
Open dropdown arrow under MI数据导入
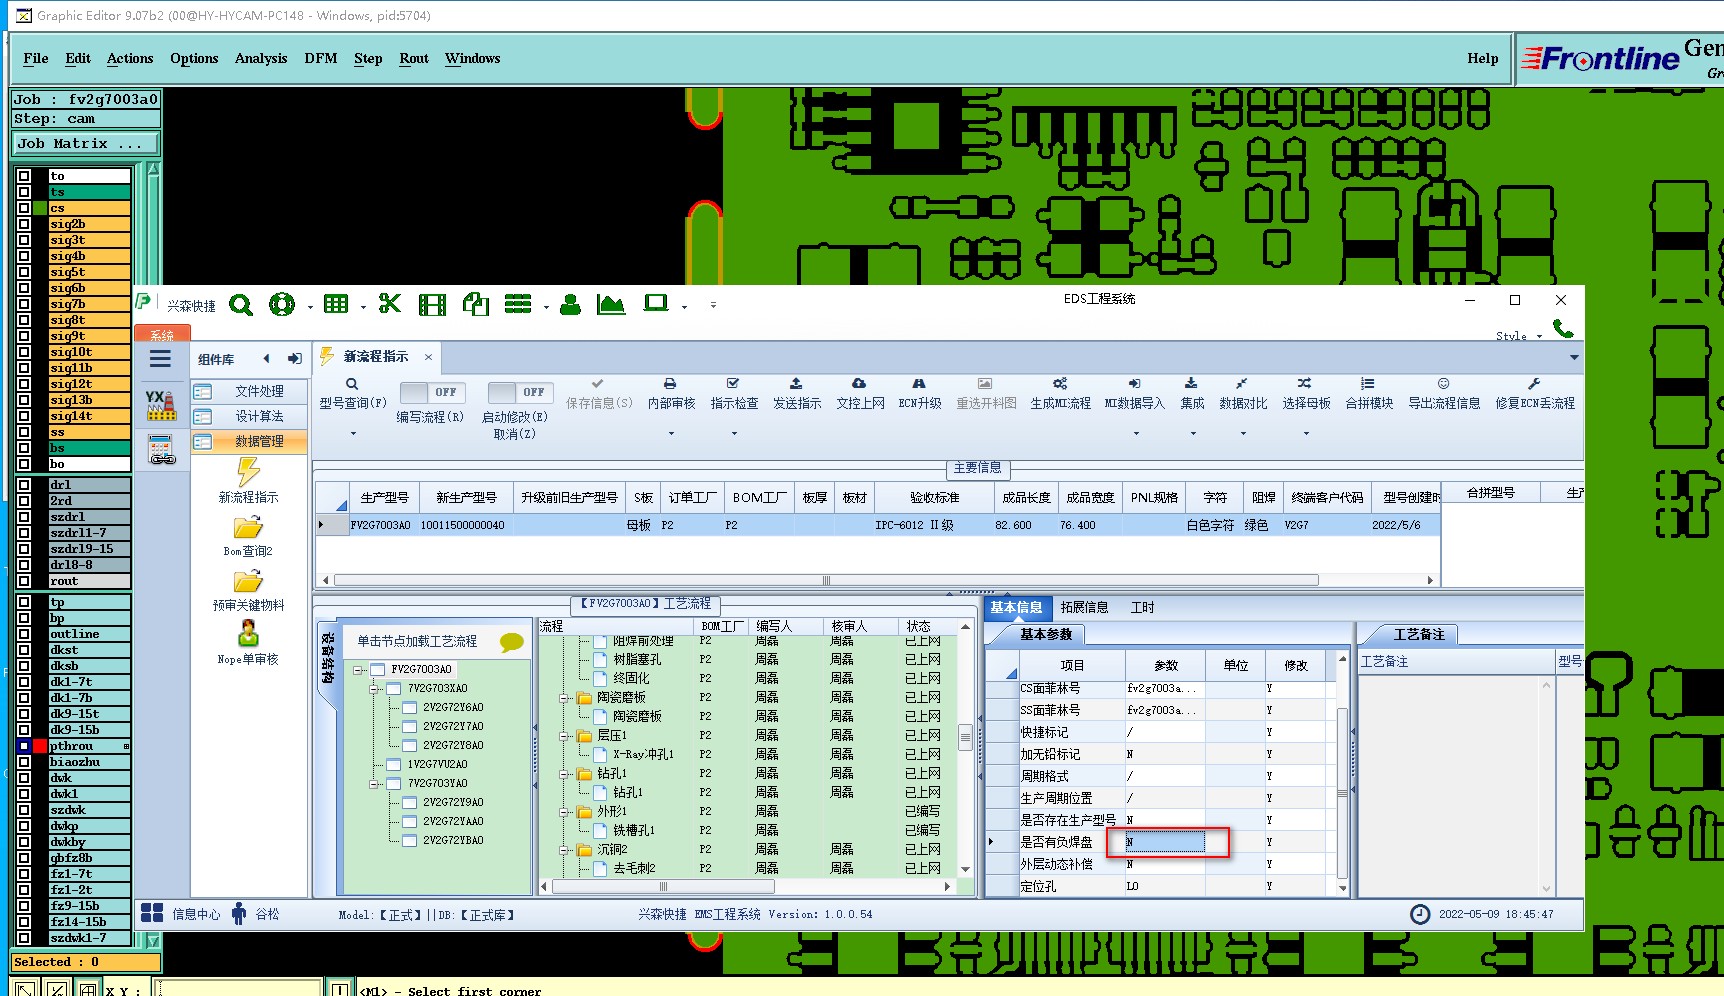point(1136,434)
